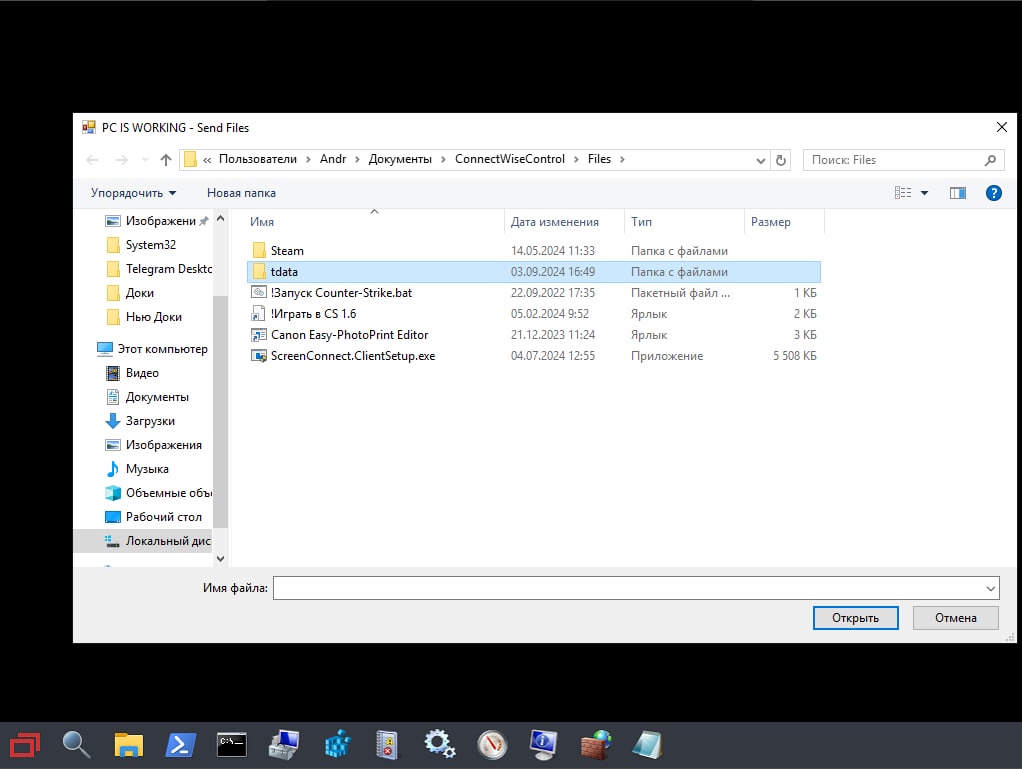Refresh the current folder view
Image resolution: width=1022 pixels, height=769 pixels.
point(781,160)
